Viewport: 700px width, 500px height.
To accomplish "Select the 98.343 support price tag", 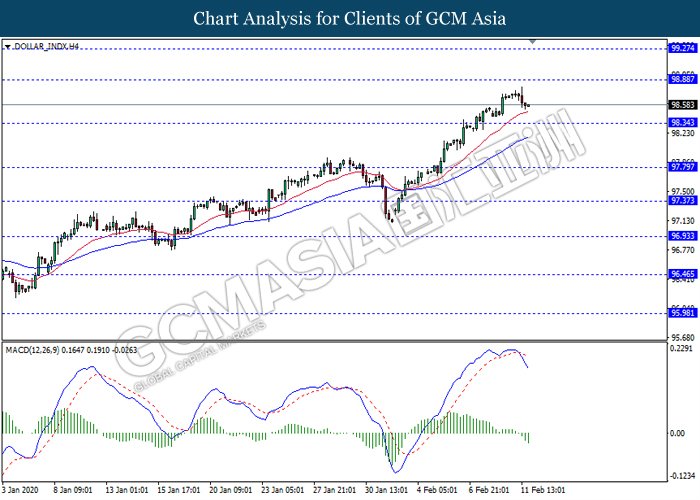I will 683,122.
